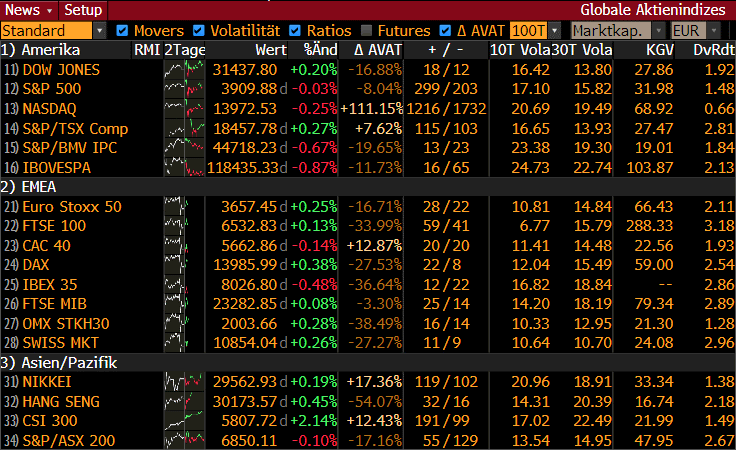Viewport: 736px width, 450px height.
Task: Select the OMX STKH30 index
Action: 66,324
